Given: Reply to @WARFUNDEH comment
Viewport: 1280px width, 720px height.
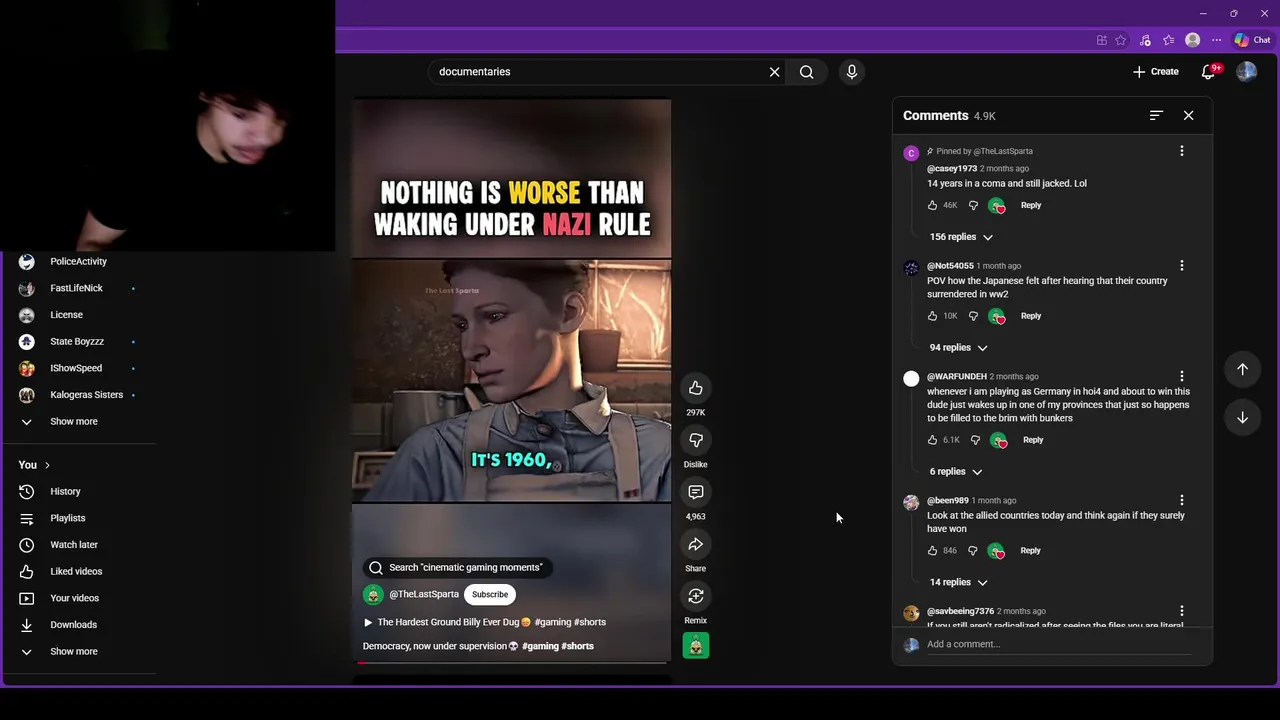Looking at the screenshot, I should [x=1033, y=440].
